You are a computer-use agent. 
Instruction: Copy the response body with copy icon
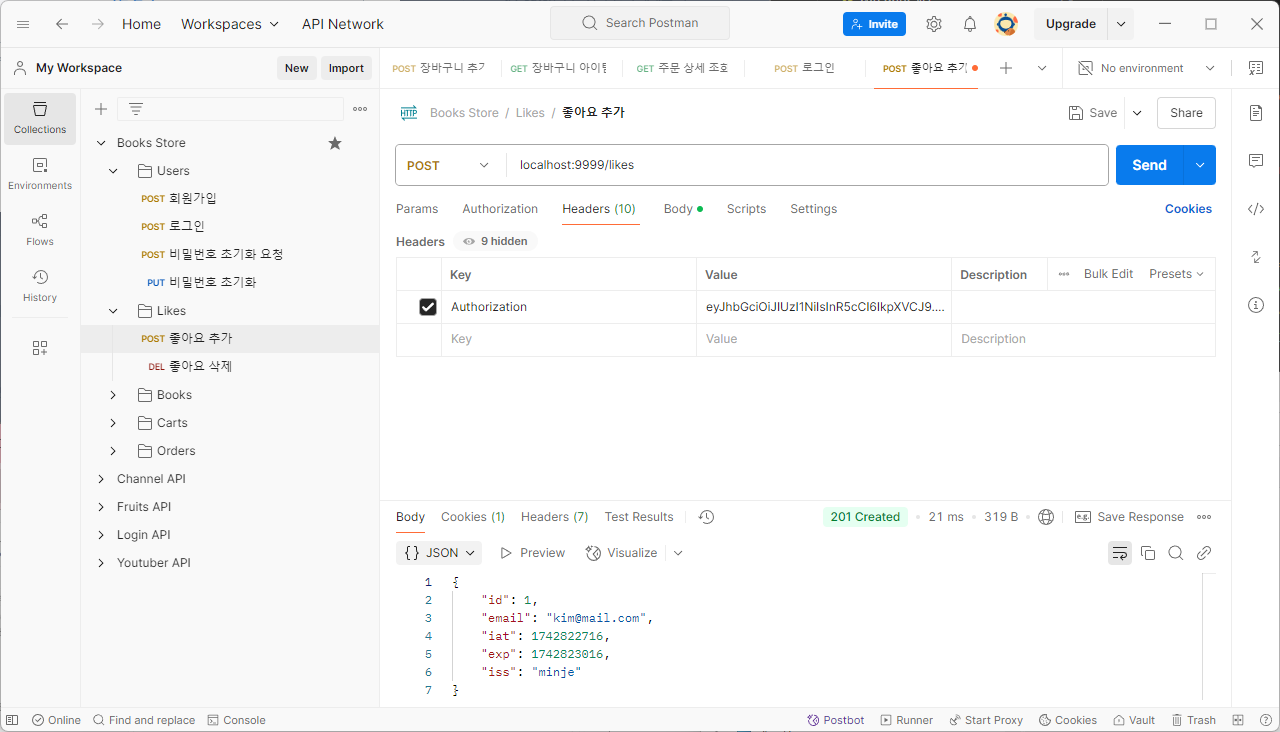pyautogui.click(x=1148, y=553)
